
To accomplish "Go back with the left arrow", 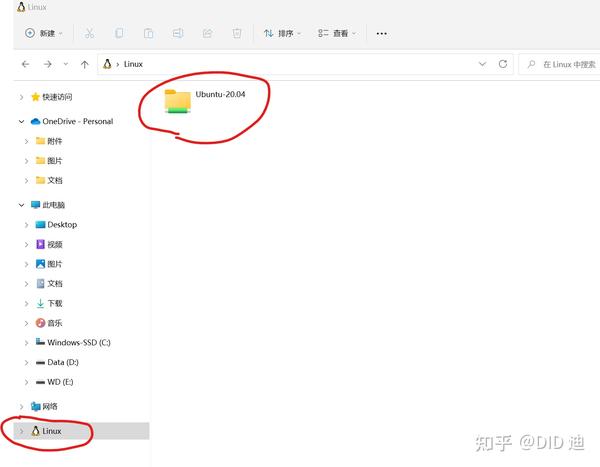I will coord(26,64).
